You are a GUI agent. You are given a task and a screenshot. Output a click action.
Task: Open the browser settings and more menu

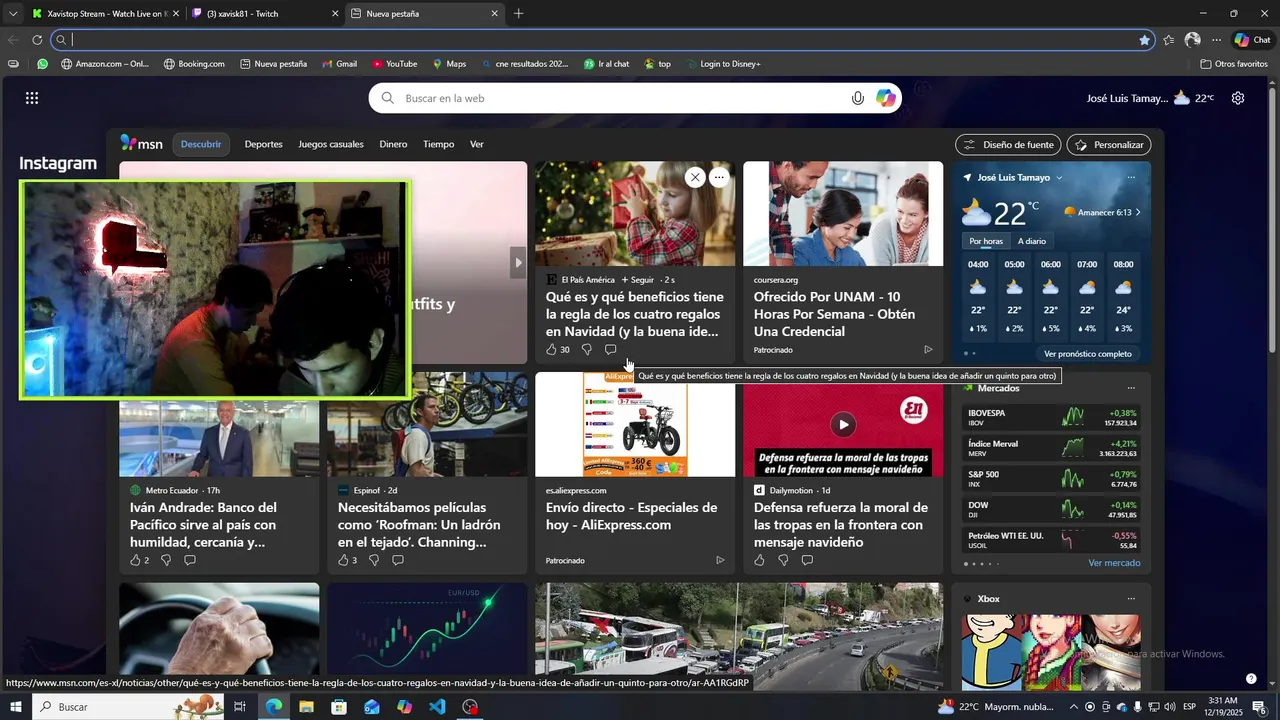(x=1216, y=40)
